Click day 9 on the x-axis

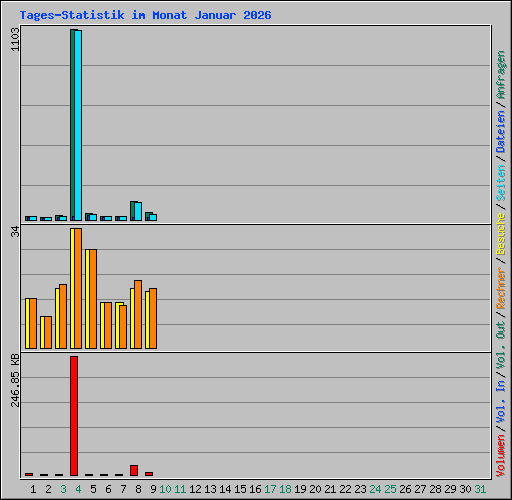click(x=153, y=489)
